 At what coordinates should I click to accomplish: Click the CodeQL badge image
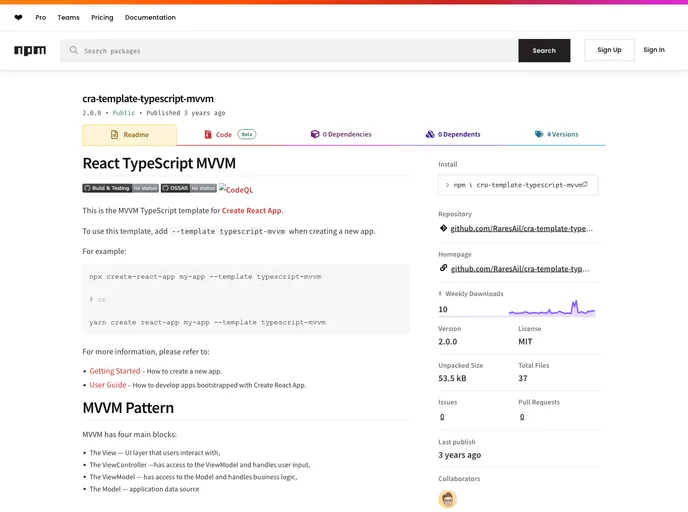(237, 189)
